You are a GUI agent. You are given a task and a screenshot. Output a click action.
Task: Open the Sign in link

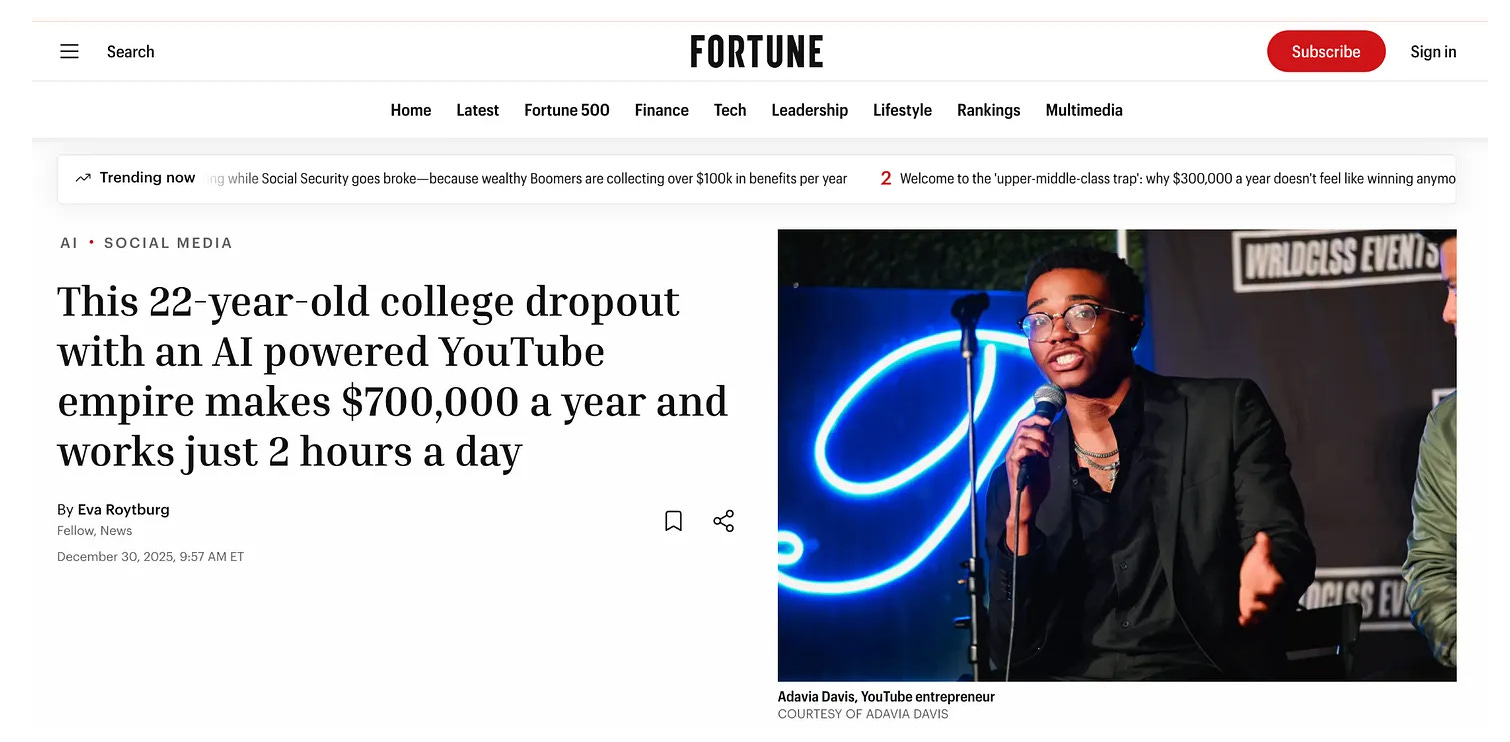coord(1433,52)
